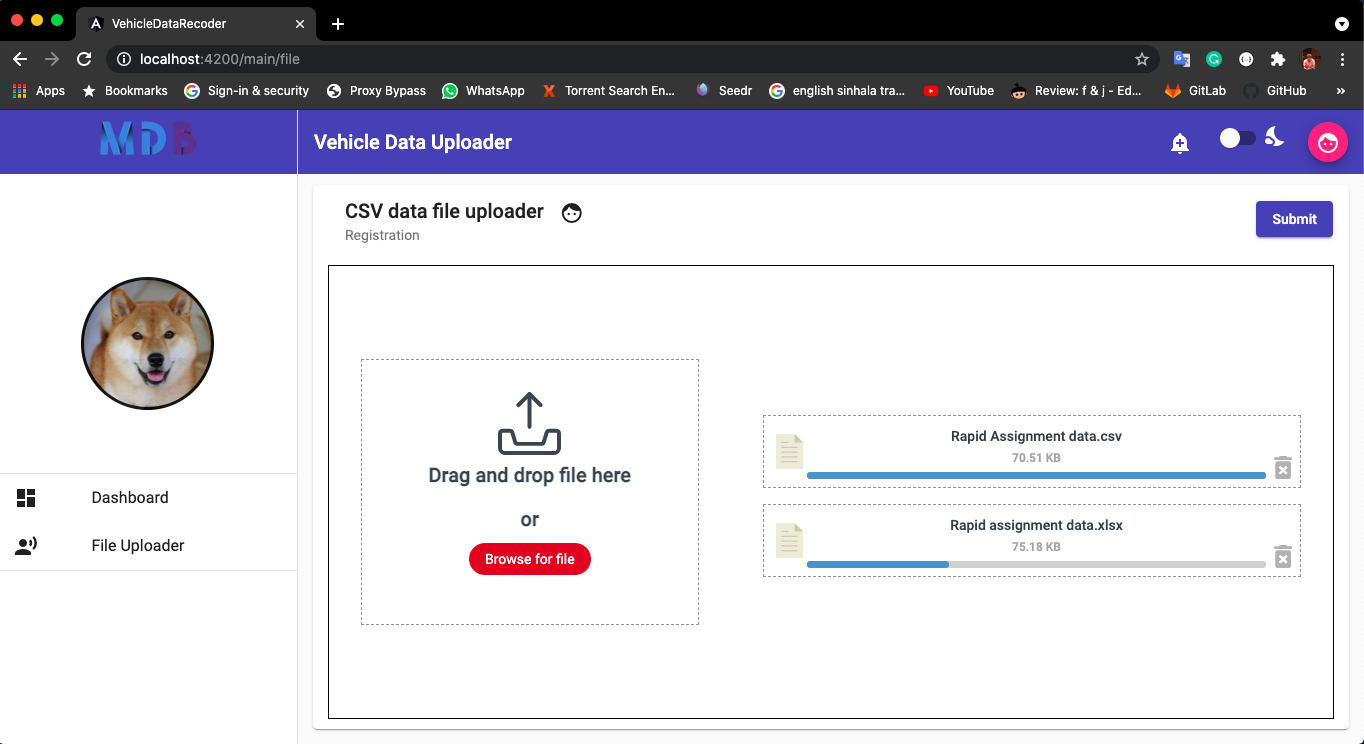The image size is (1364, 744).
Task: Open the Apps bookmark
Action: [x=39, y=91]
